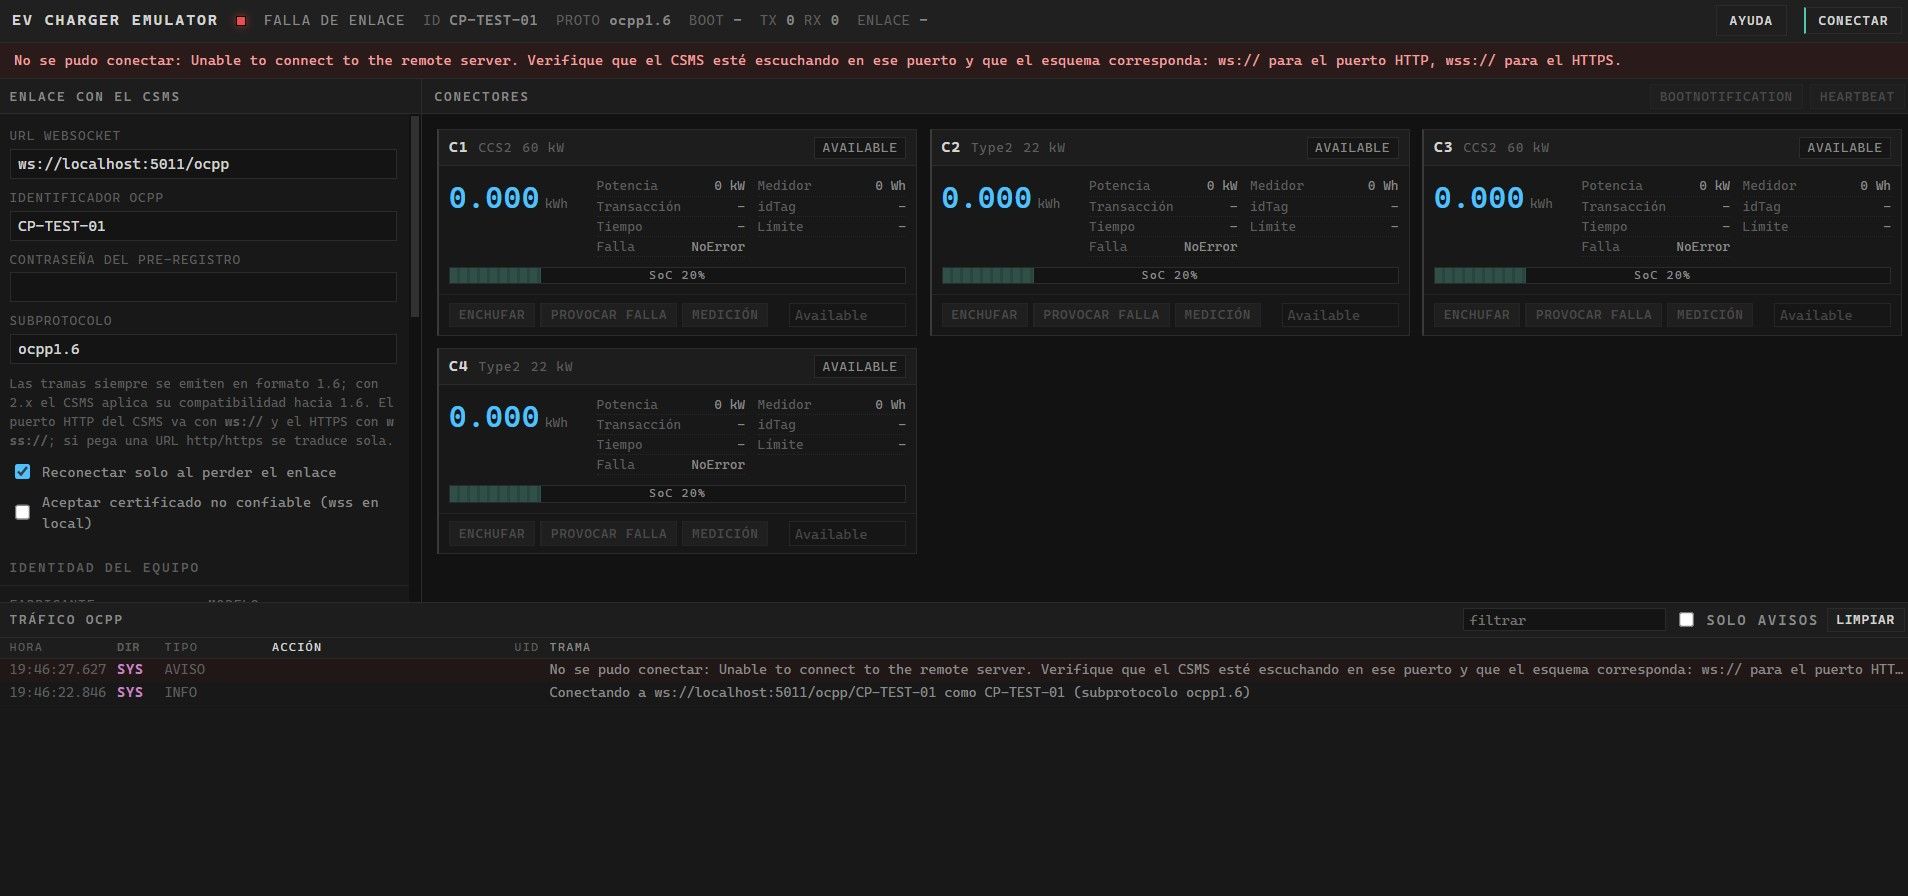Image resolution: width=1908 pixels, height=896 pixels.
Task: Edit the Subprotocolo field
Action: (x=203, y=349)
